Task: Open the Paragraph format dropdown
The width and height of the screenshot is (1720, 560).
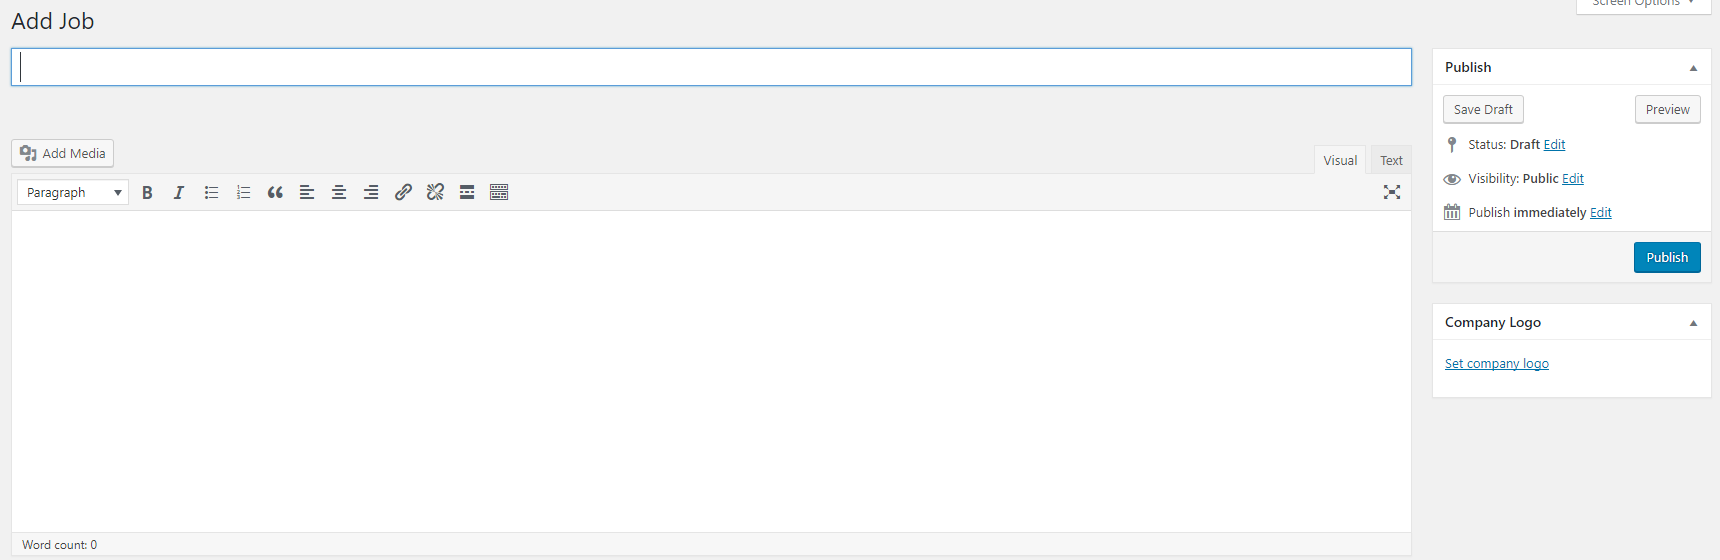Action: [x=73, y=192]
